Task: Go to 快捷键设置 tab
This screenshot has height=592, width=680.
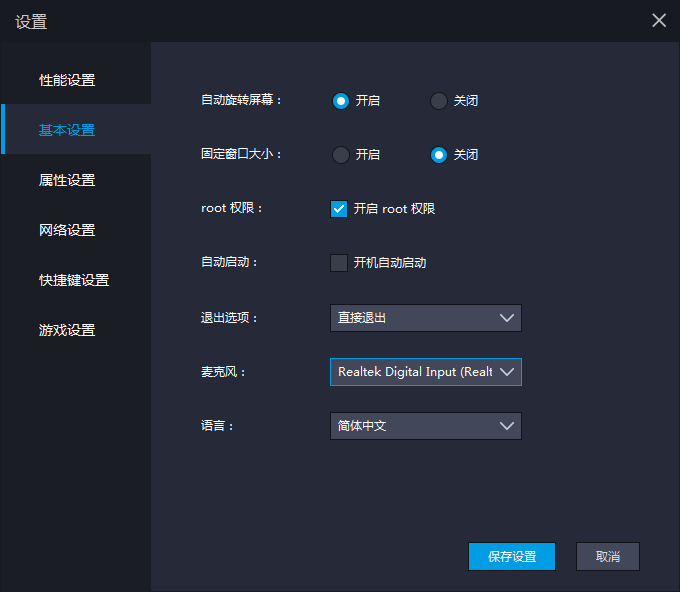Action: tap(74, 280)
